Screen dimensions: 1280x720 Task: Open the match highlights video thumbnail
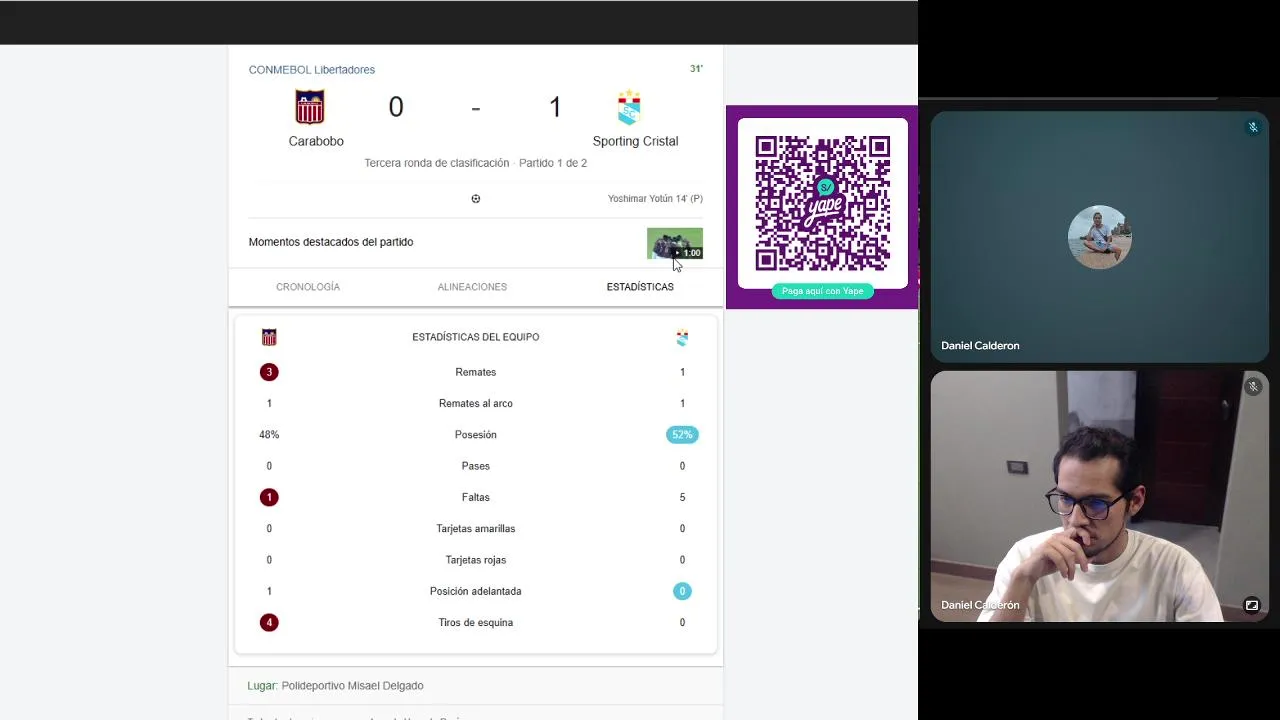[x=675, y=243]
